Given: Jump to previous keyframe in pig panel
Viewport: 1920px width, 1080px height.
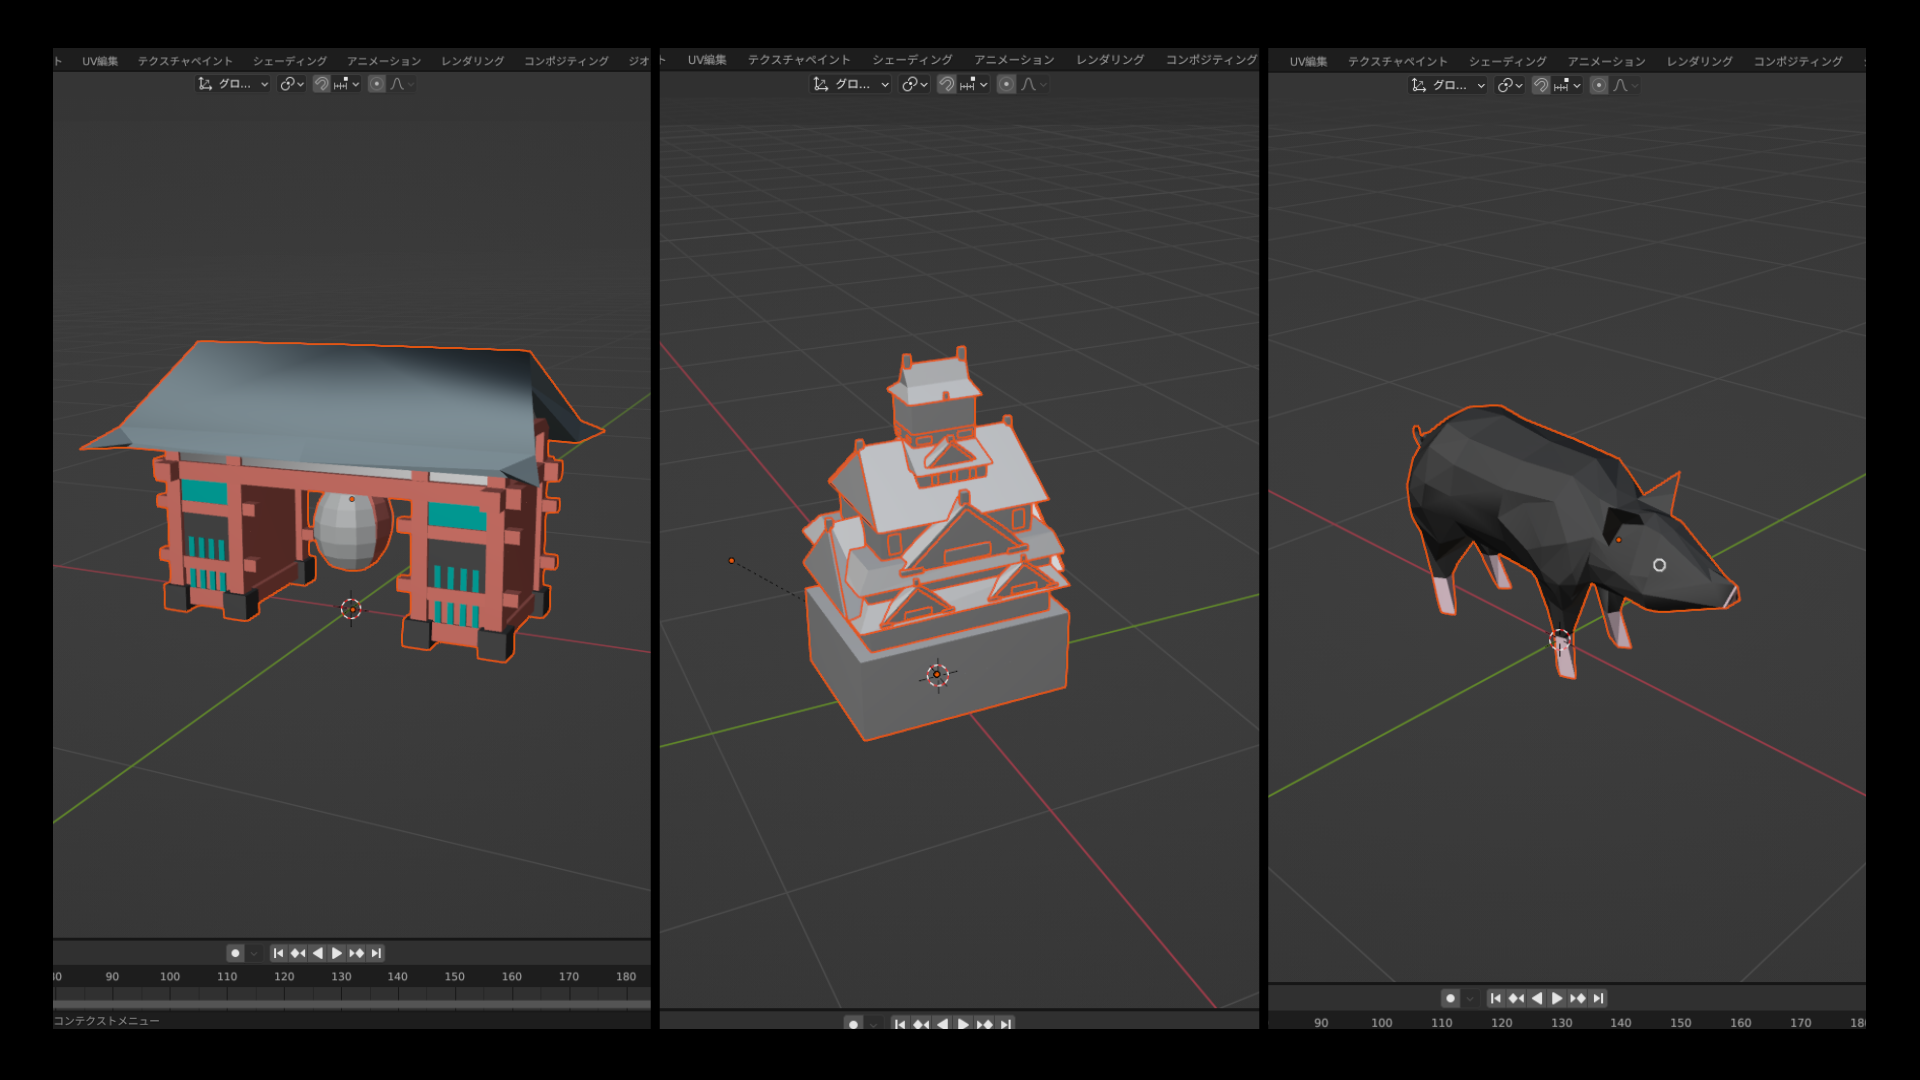Looking at the screenshot, I should pyautogui.click(x=1516, y=998).
